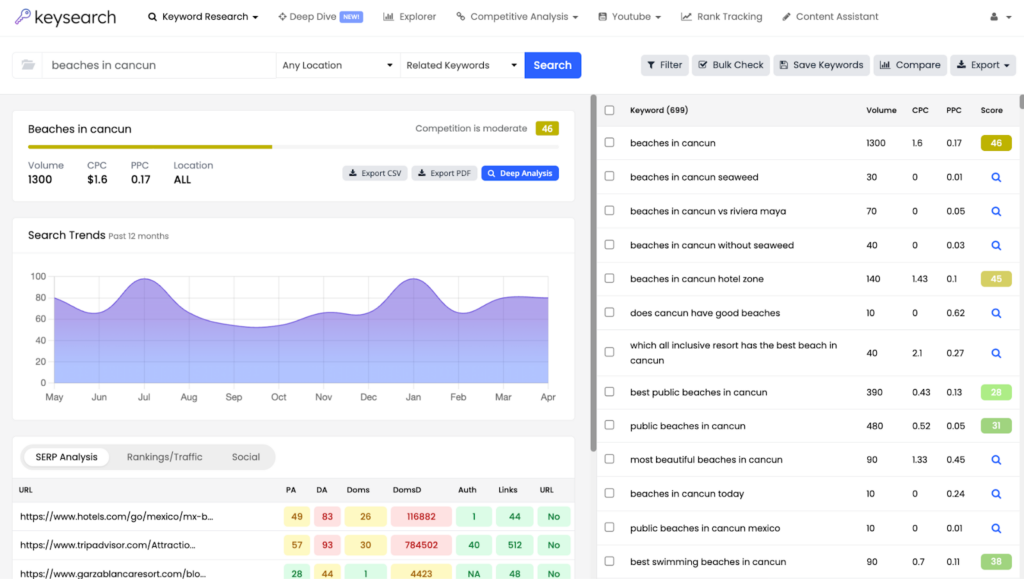Click the Compare button
Image resolution: width=1024 pixels, height=579 pixels.
(910, 65)
